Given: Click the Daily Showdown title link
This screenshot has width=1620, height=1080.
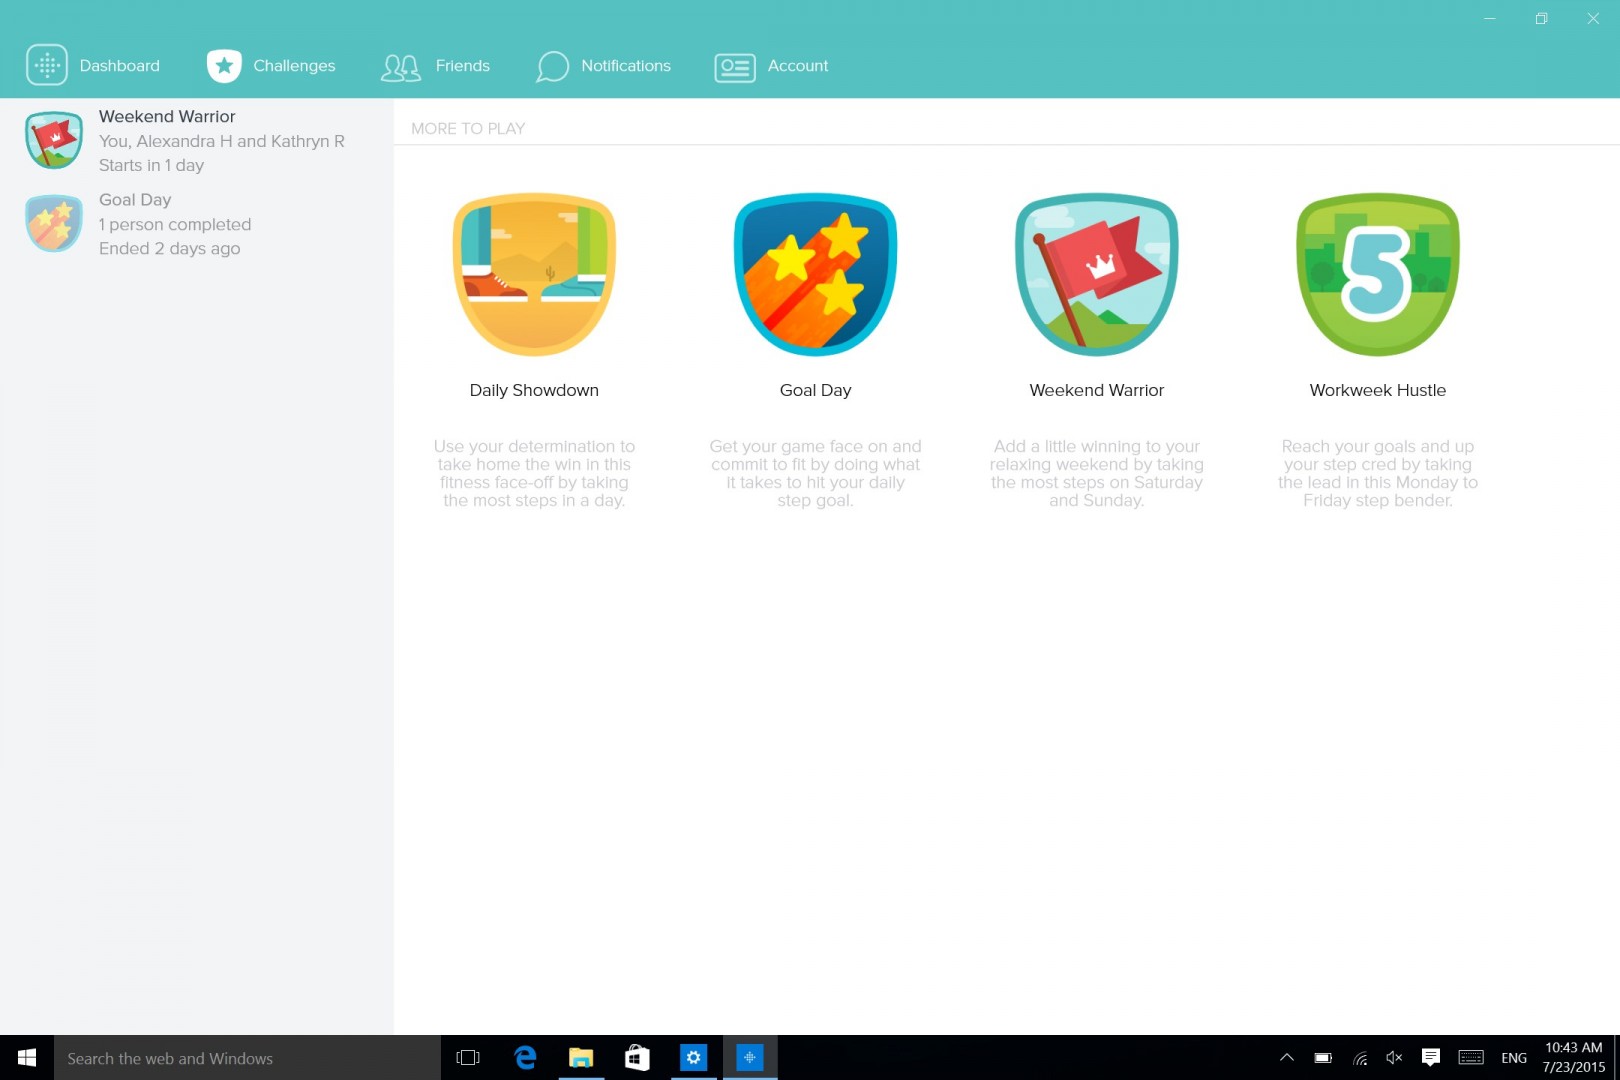Looking at the screenshot, I should (534, 390).
